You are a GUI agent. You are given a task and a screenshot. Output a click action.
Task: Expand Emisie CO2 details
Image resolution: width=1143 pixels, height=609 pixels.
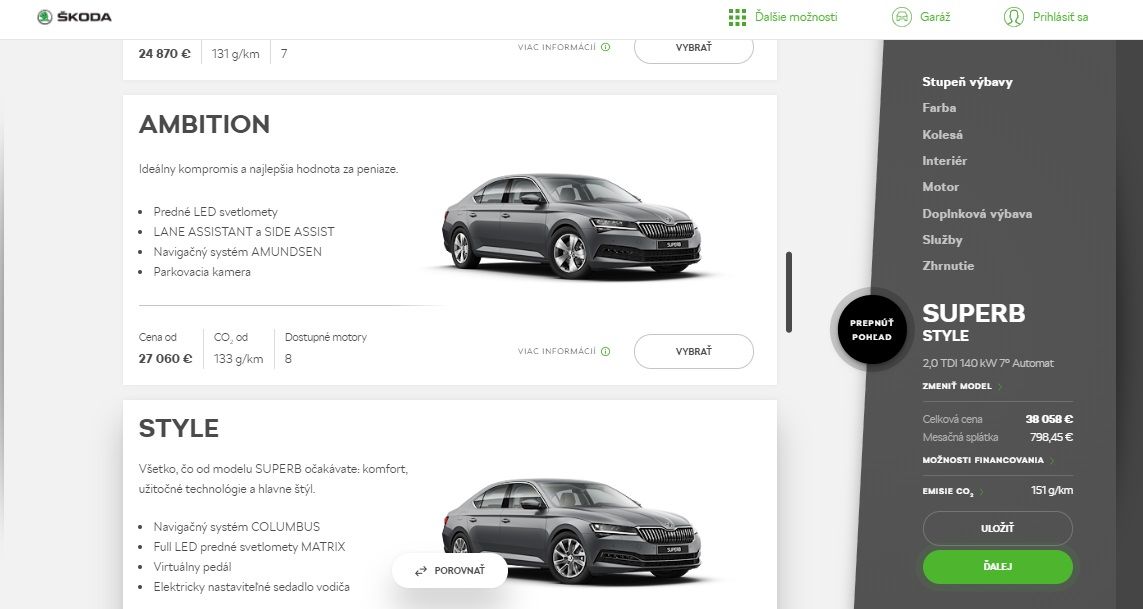pos(953,492)
